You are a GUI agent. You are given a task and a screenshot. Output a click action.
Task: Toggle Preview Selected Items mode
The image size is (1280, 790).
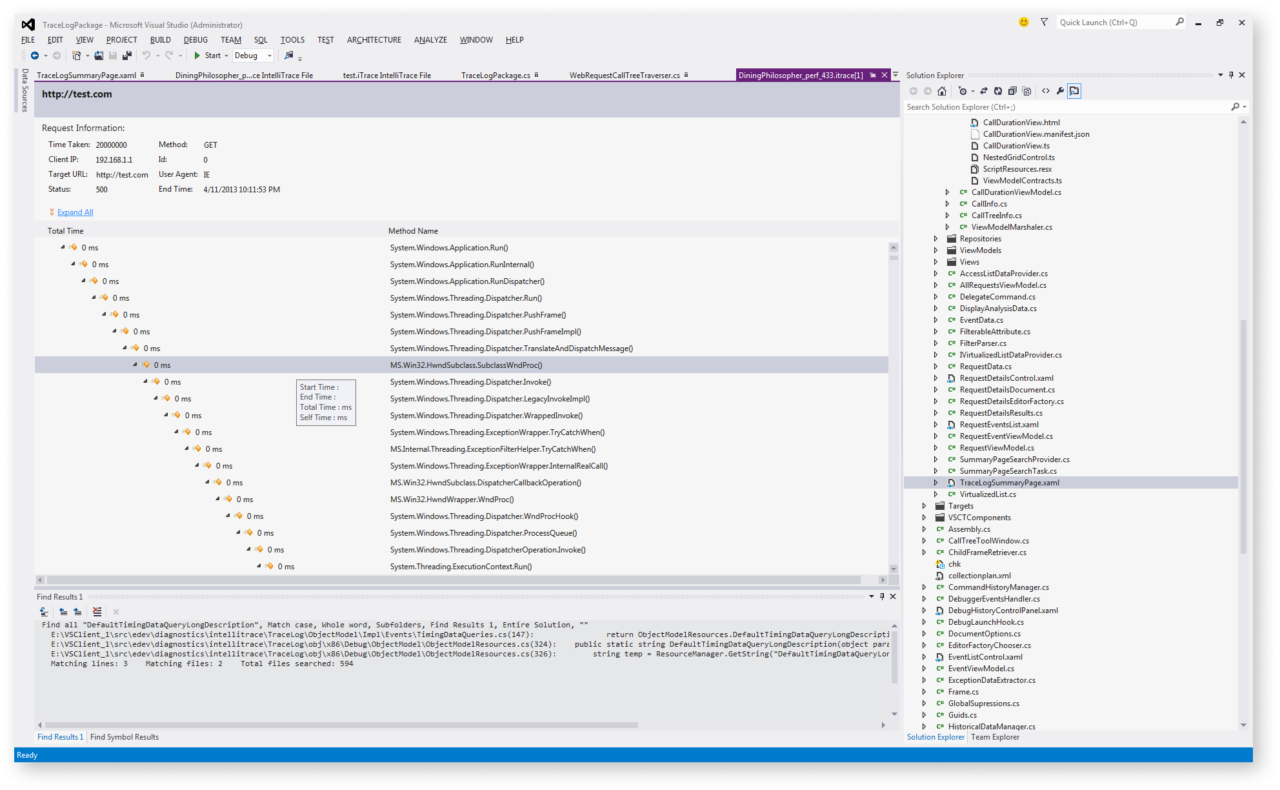pos(1074,91)
